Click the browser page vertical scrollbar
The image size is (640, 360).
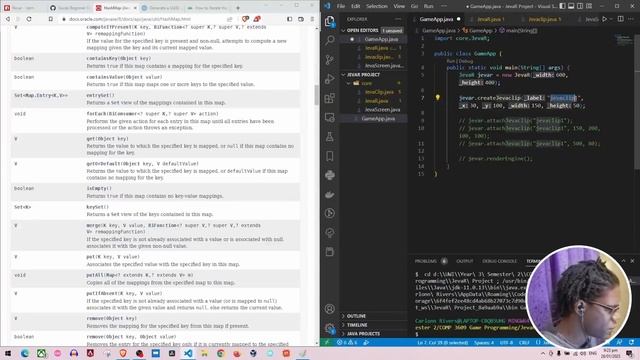316,95
